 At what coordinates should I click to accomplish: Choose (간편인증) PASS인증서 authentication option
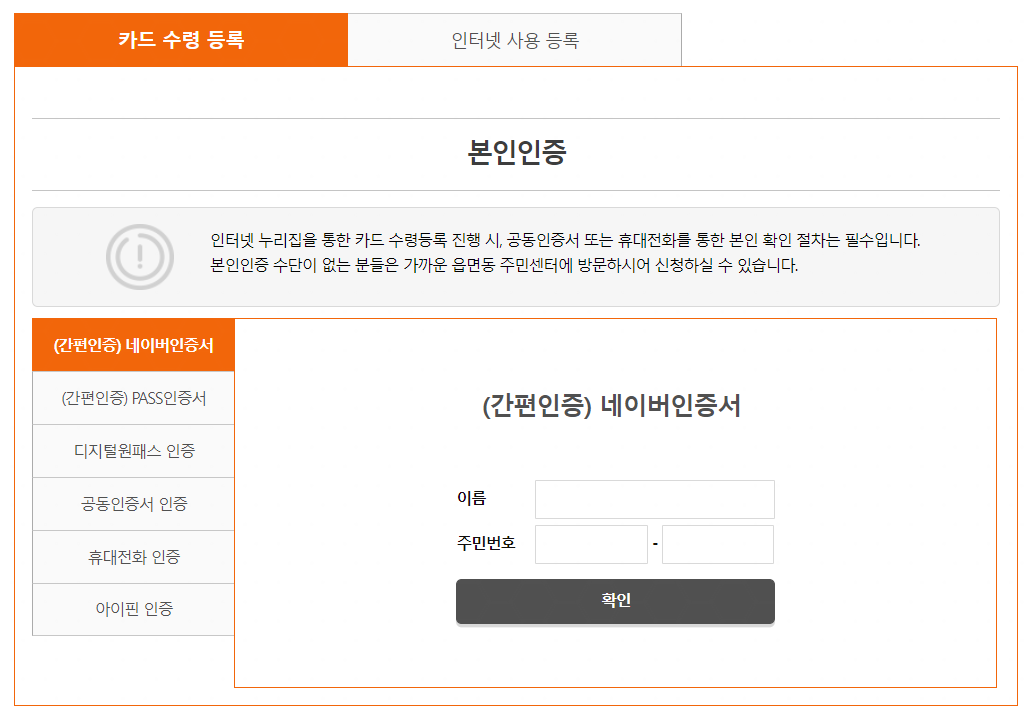click(x=133, y=398)
